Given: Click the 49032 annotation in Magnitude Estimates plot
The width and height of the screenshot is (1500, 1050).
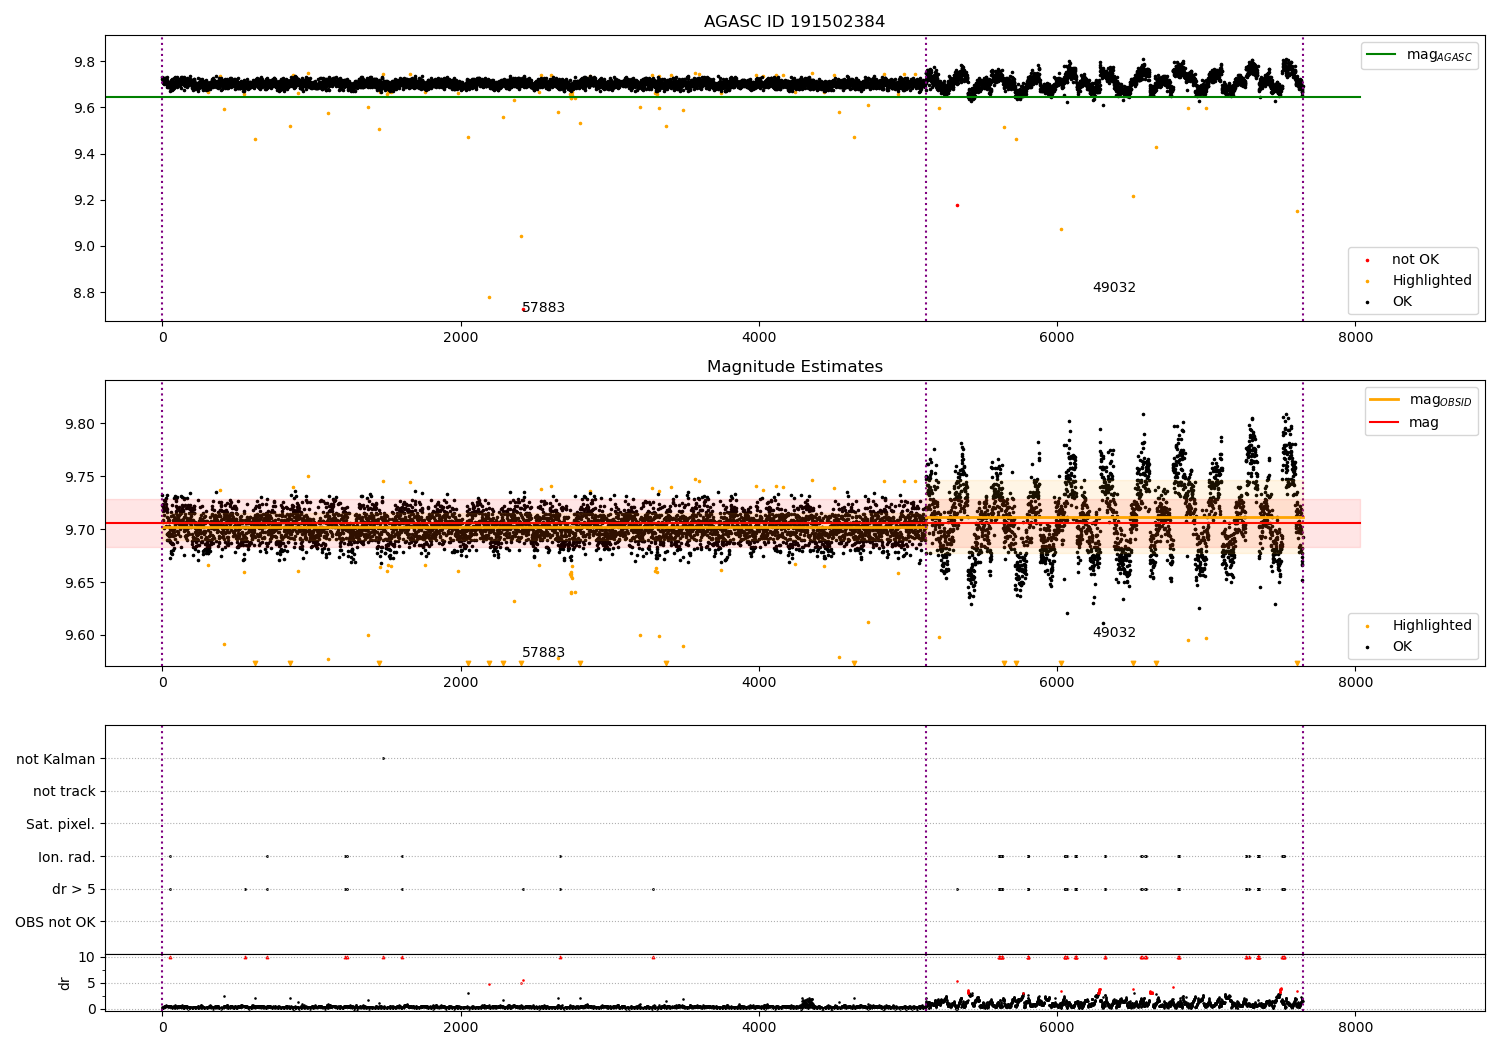Looking at the screenshot, I should [1114, 633].
